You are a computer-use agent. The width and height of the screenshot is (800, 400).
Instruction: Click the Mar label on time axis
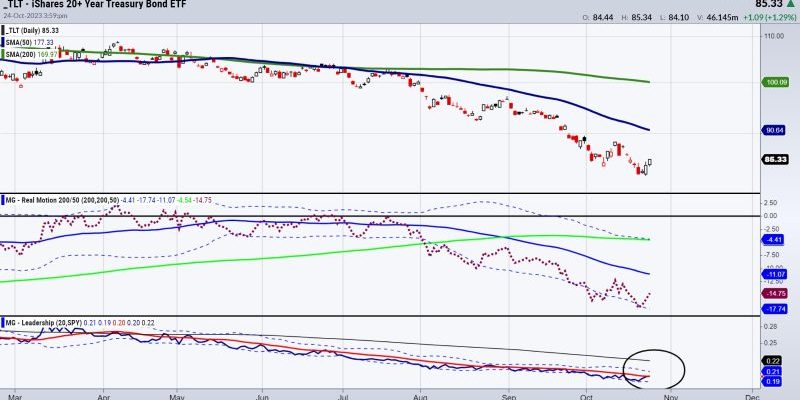click(14, 395)
